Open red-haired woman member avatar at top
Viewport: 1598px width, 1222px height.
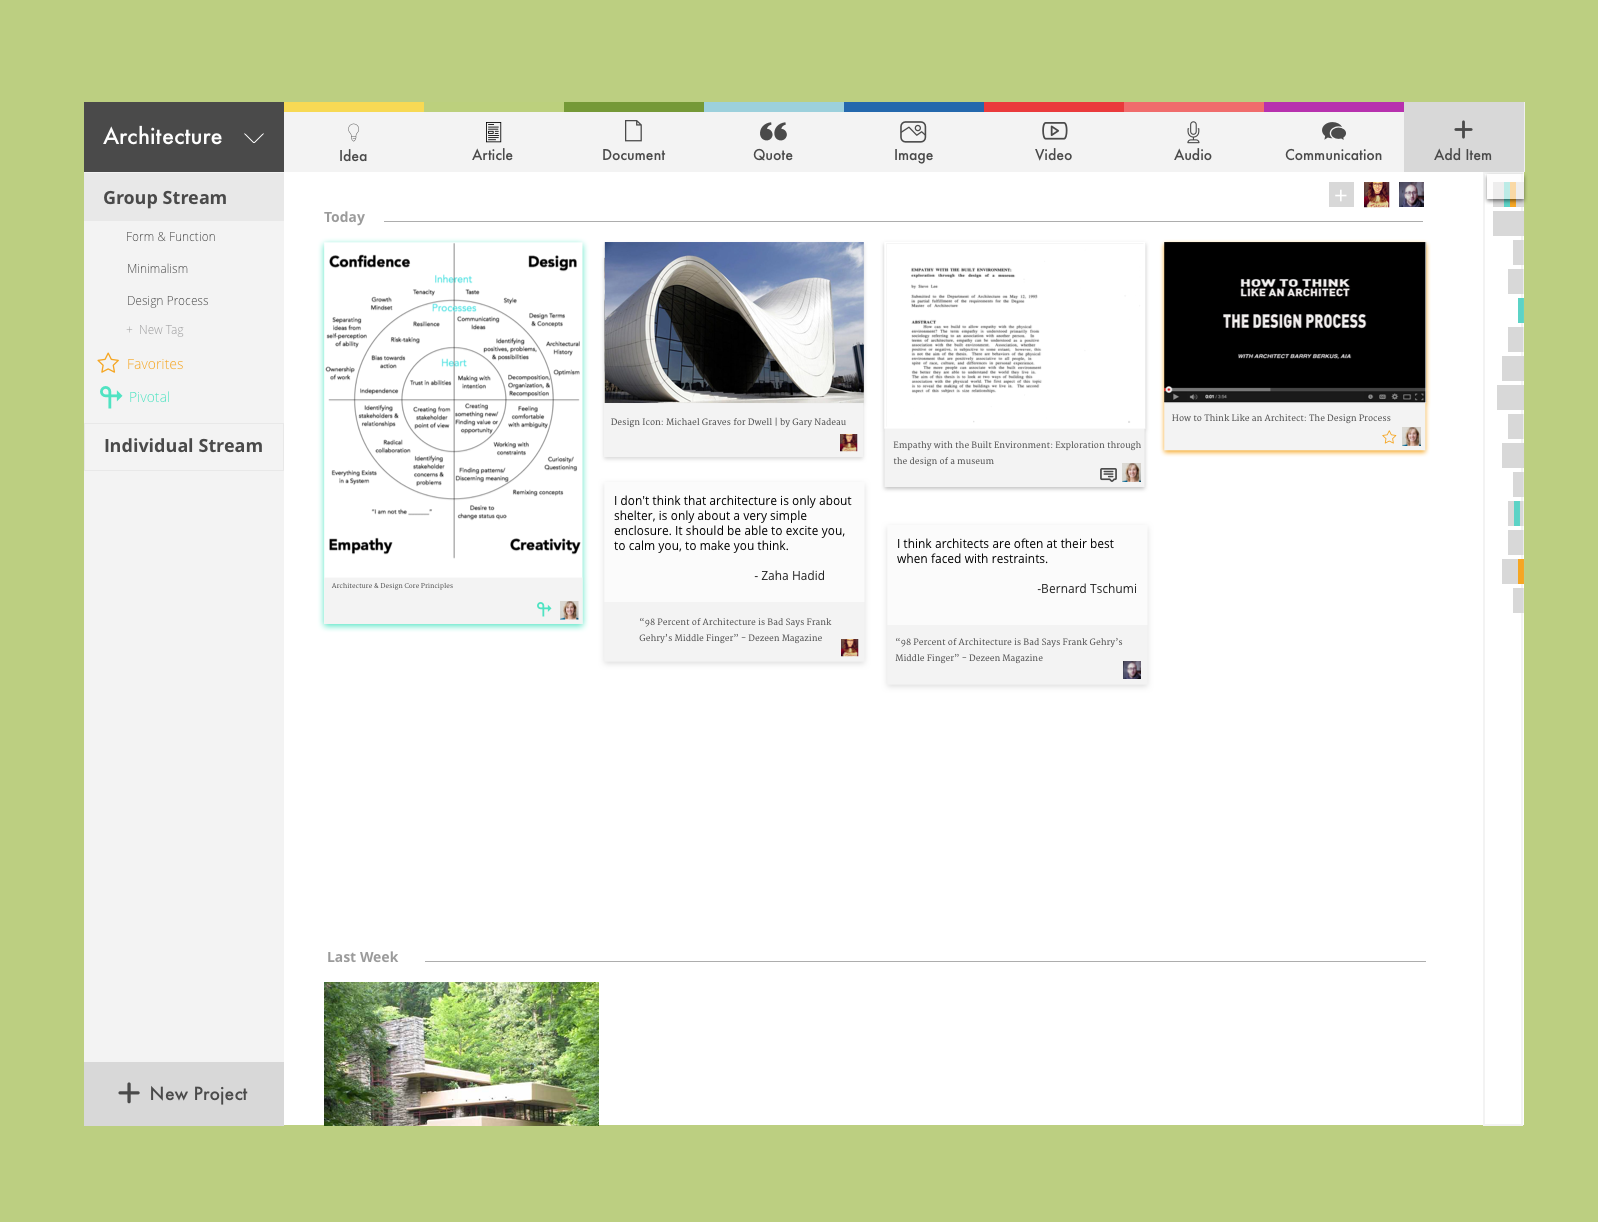pos(1377,195)
